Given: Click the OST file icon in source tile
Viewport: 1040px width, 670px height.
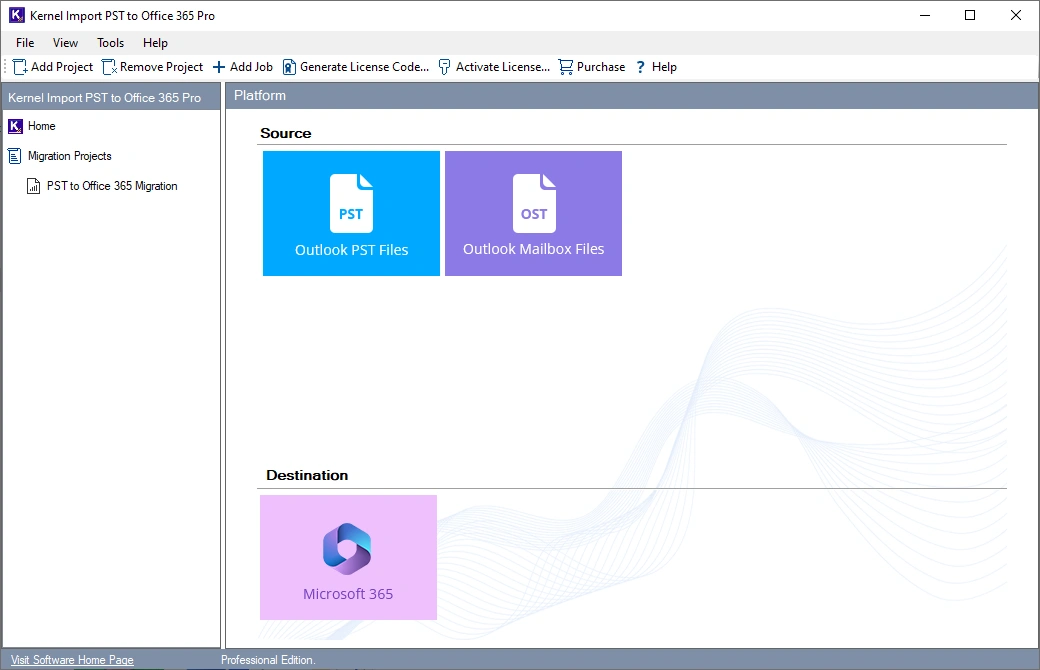Looking at the screenshot, I should pos(535,203).
